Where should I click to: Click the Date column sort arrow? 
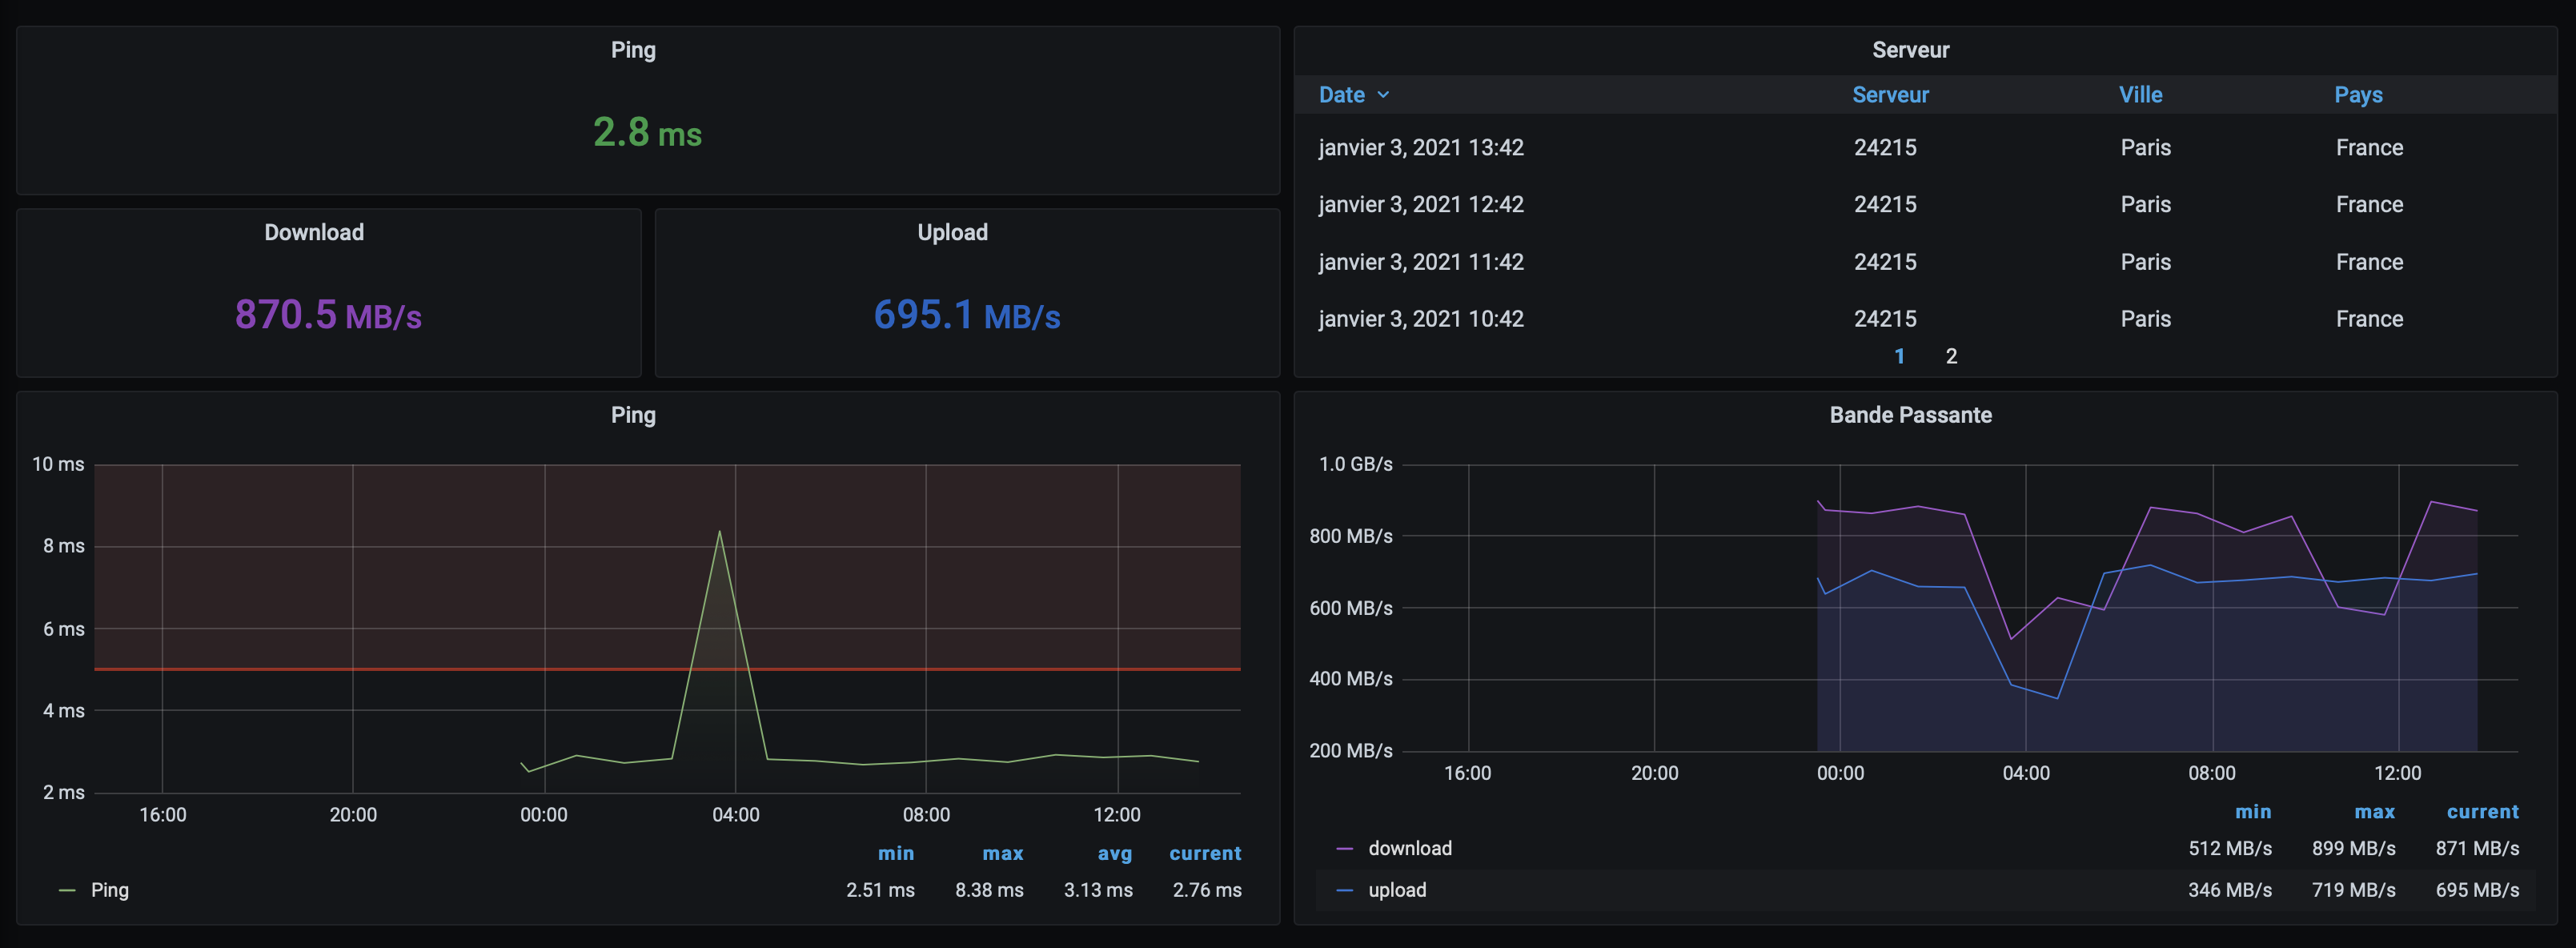point(1383,95)
